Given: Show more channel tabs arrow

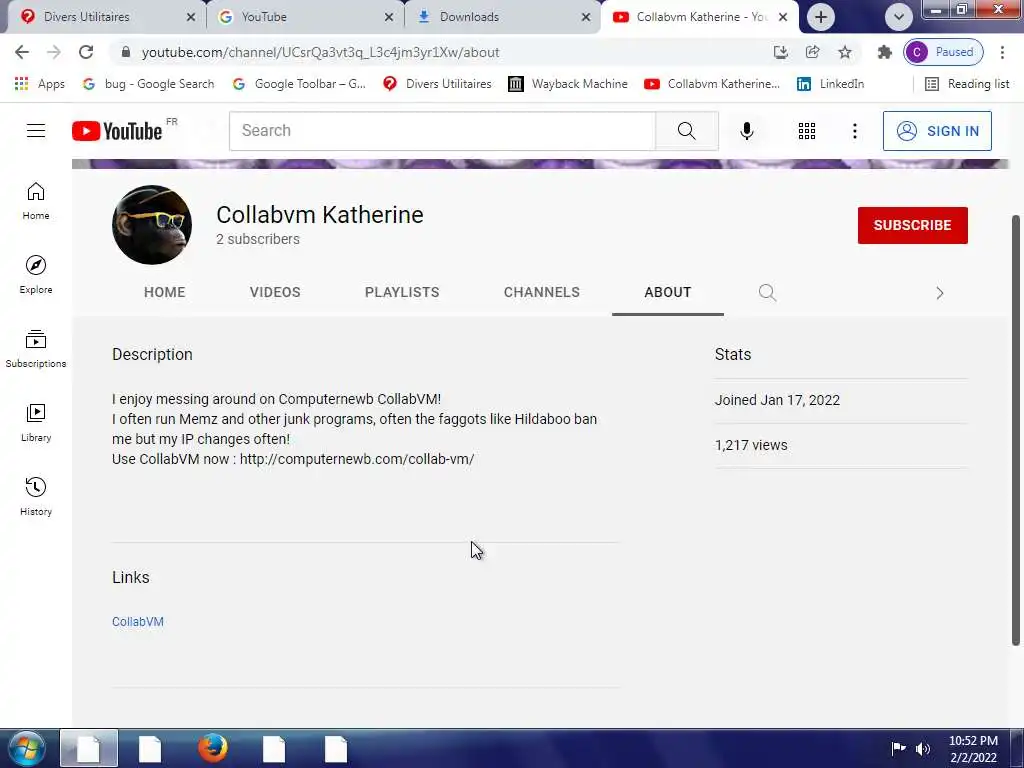Looking at the screenshot, I should [940, 293].
